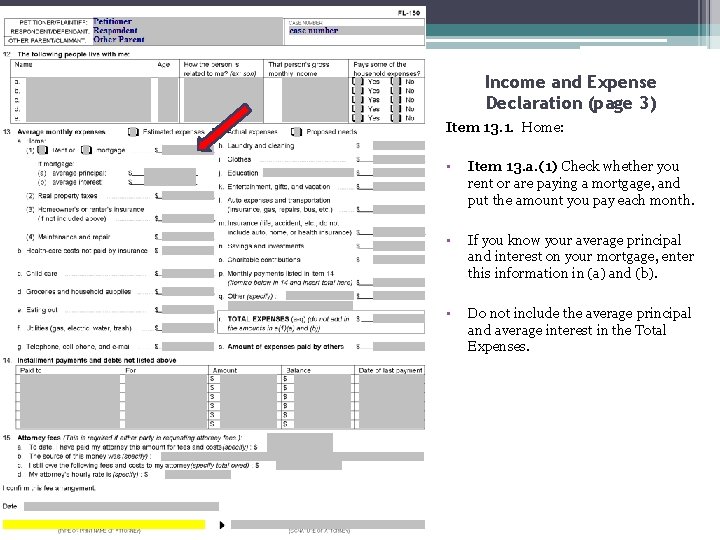Click the Groceries and household supplies field

pyautogui.click(x=188, y=291)
